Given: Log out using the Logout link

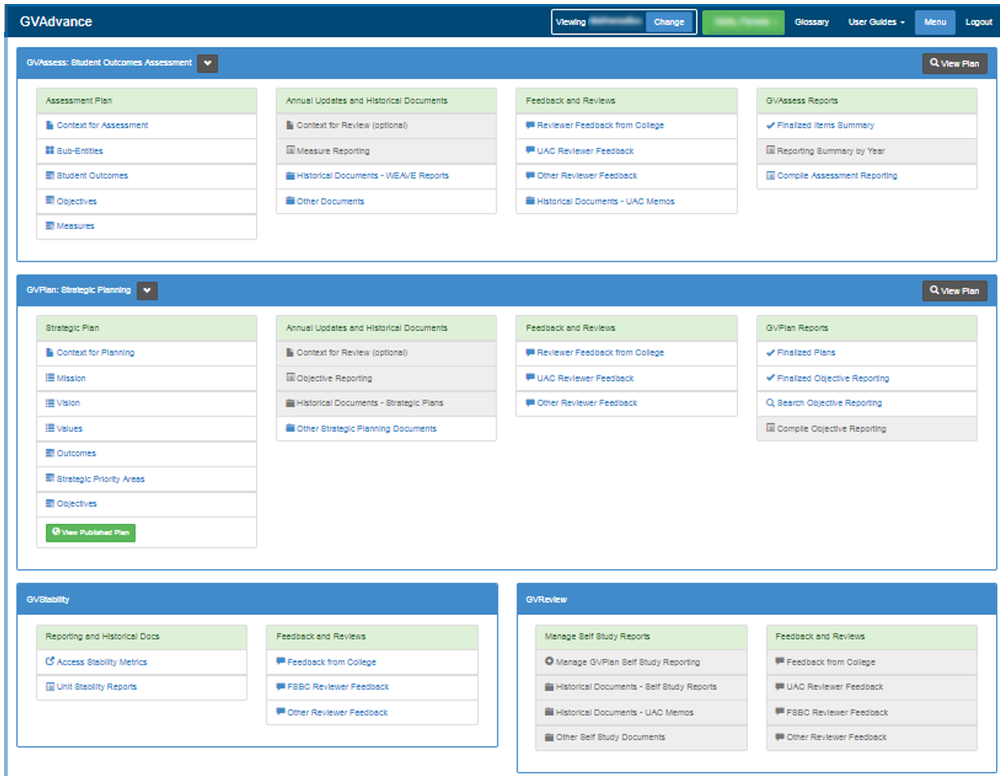Looking at the screenshot, I should 978,22.
